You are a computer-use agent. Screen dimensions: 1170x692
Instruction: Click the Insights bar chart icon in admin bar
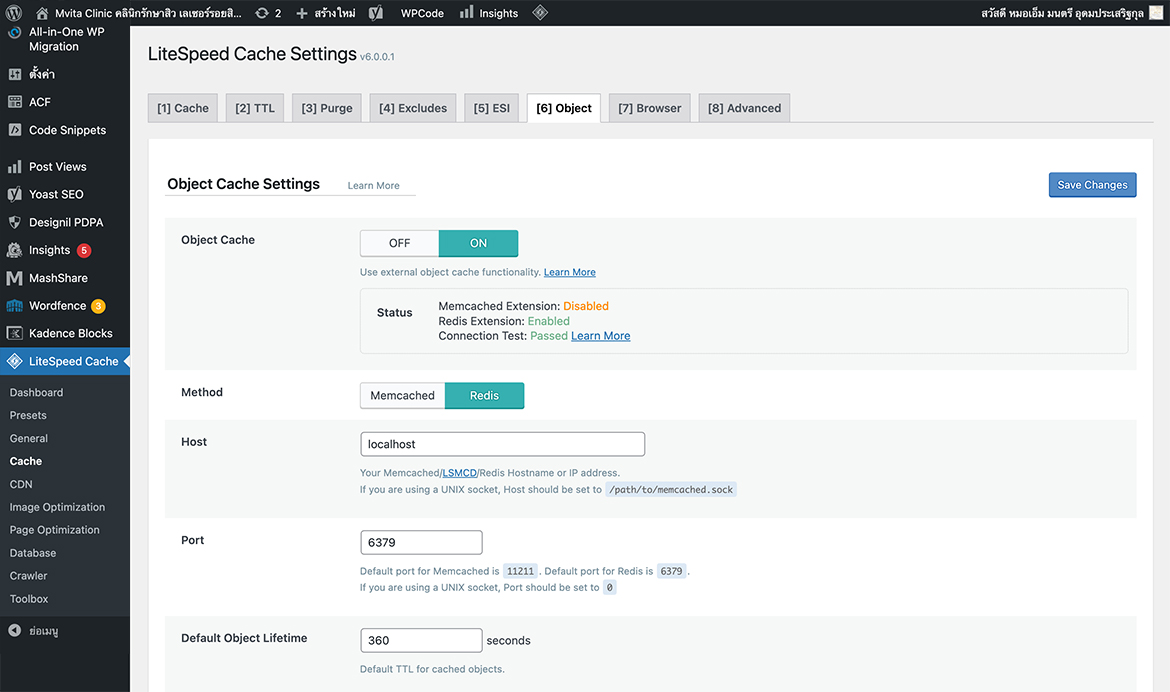tap(466, 12)
